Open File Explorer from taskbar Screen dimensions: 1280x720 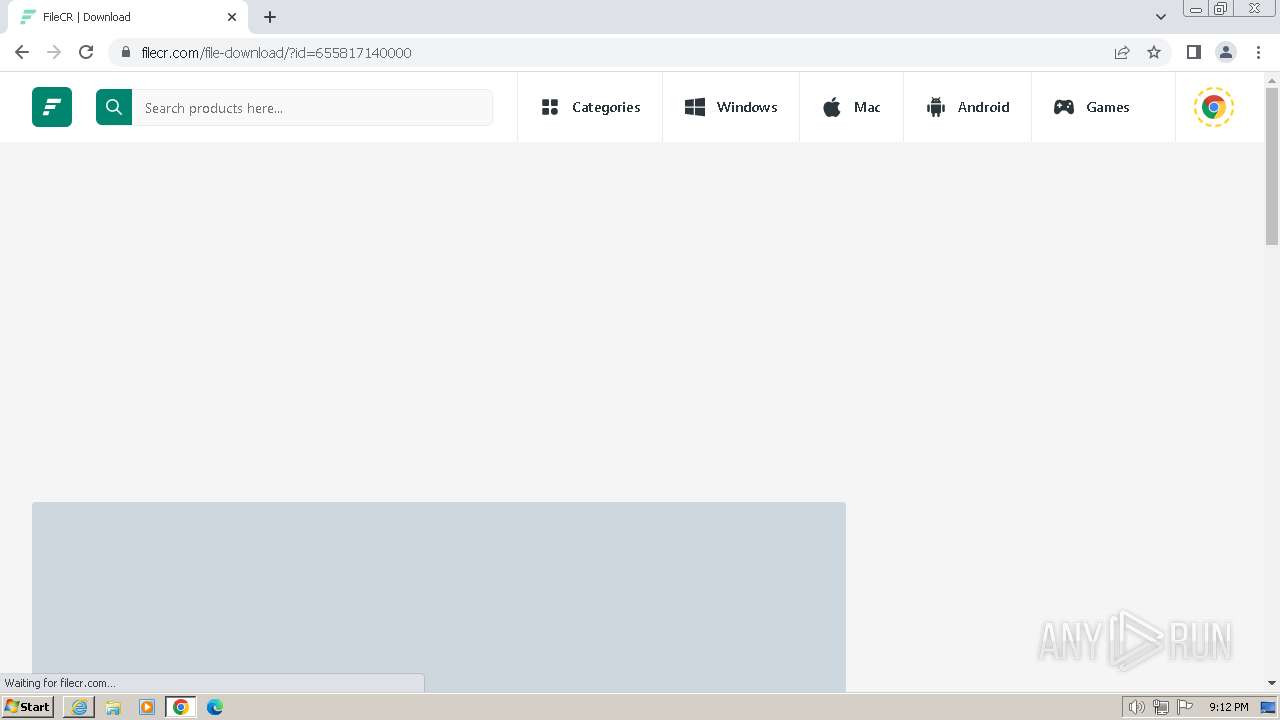click(113, 707)
